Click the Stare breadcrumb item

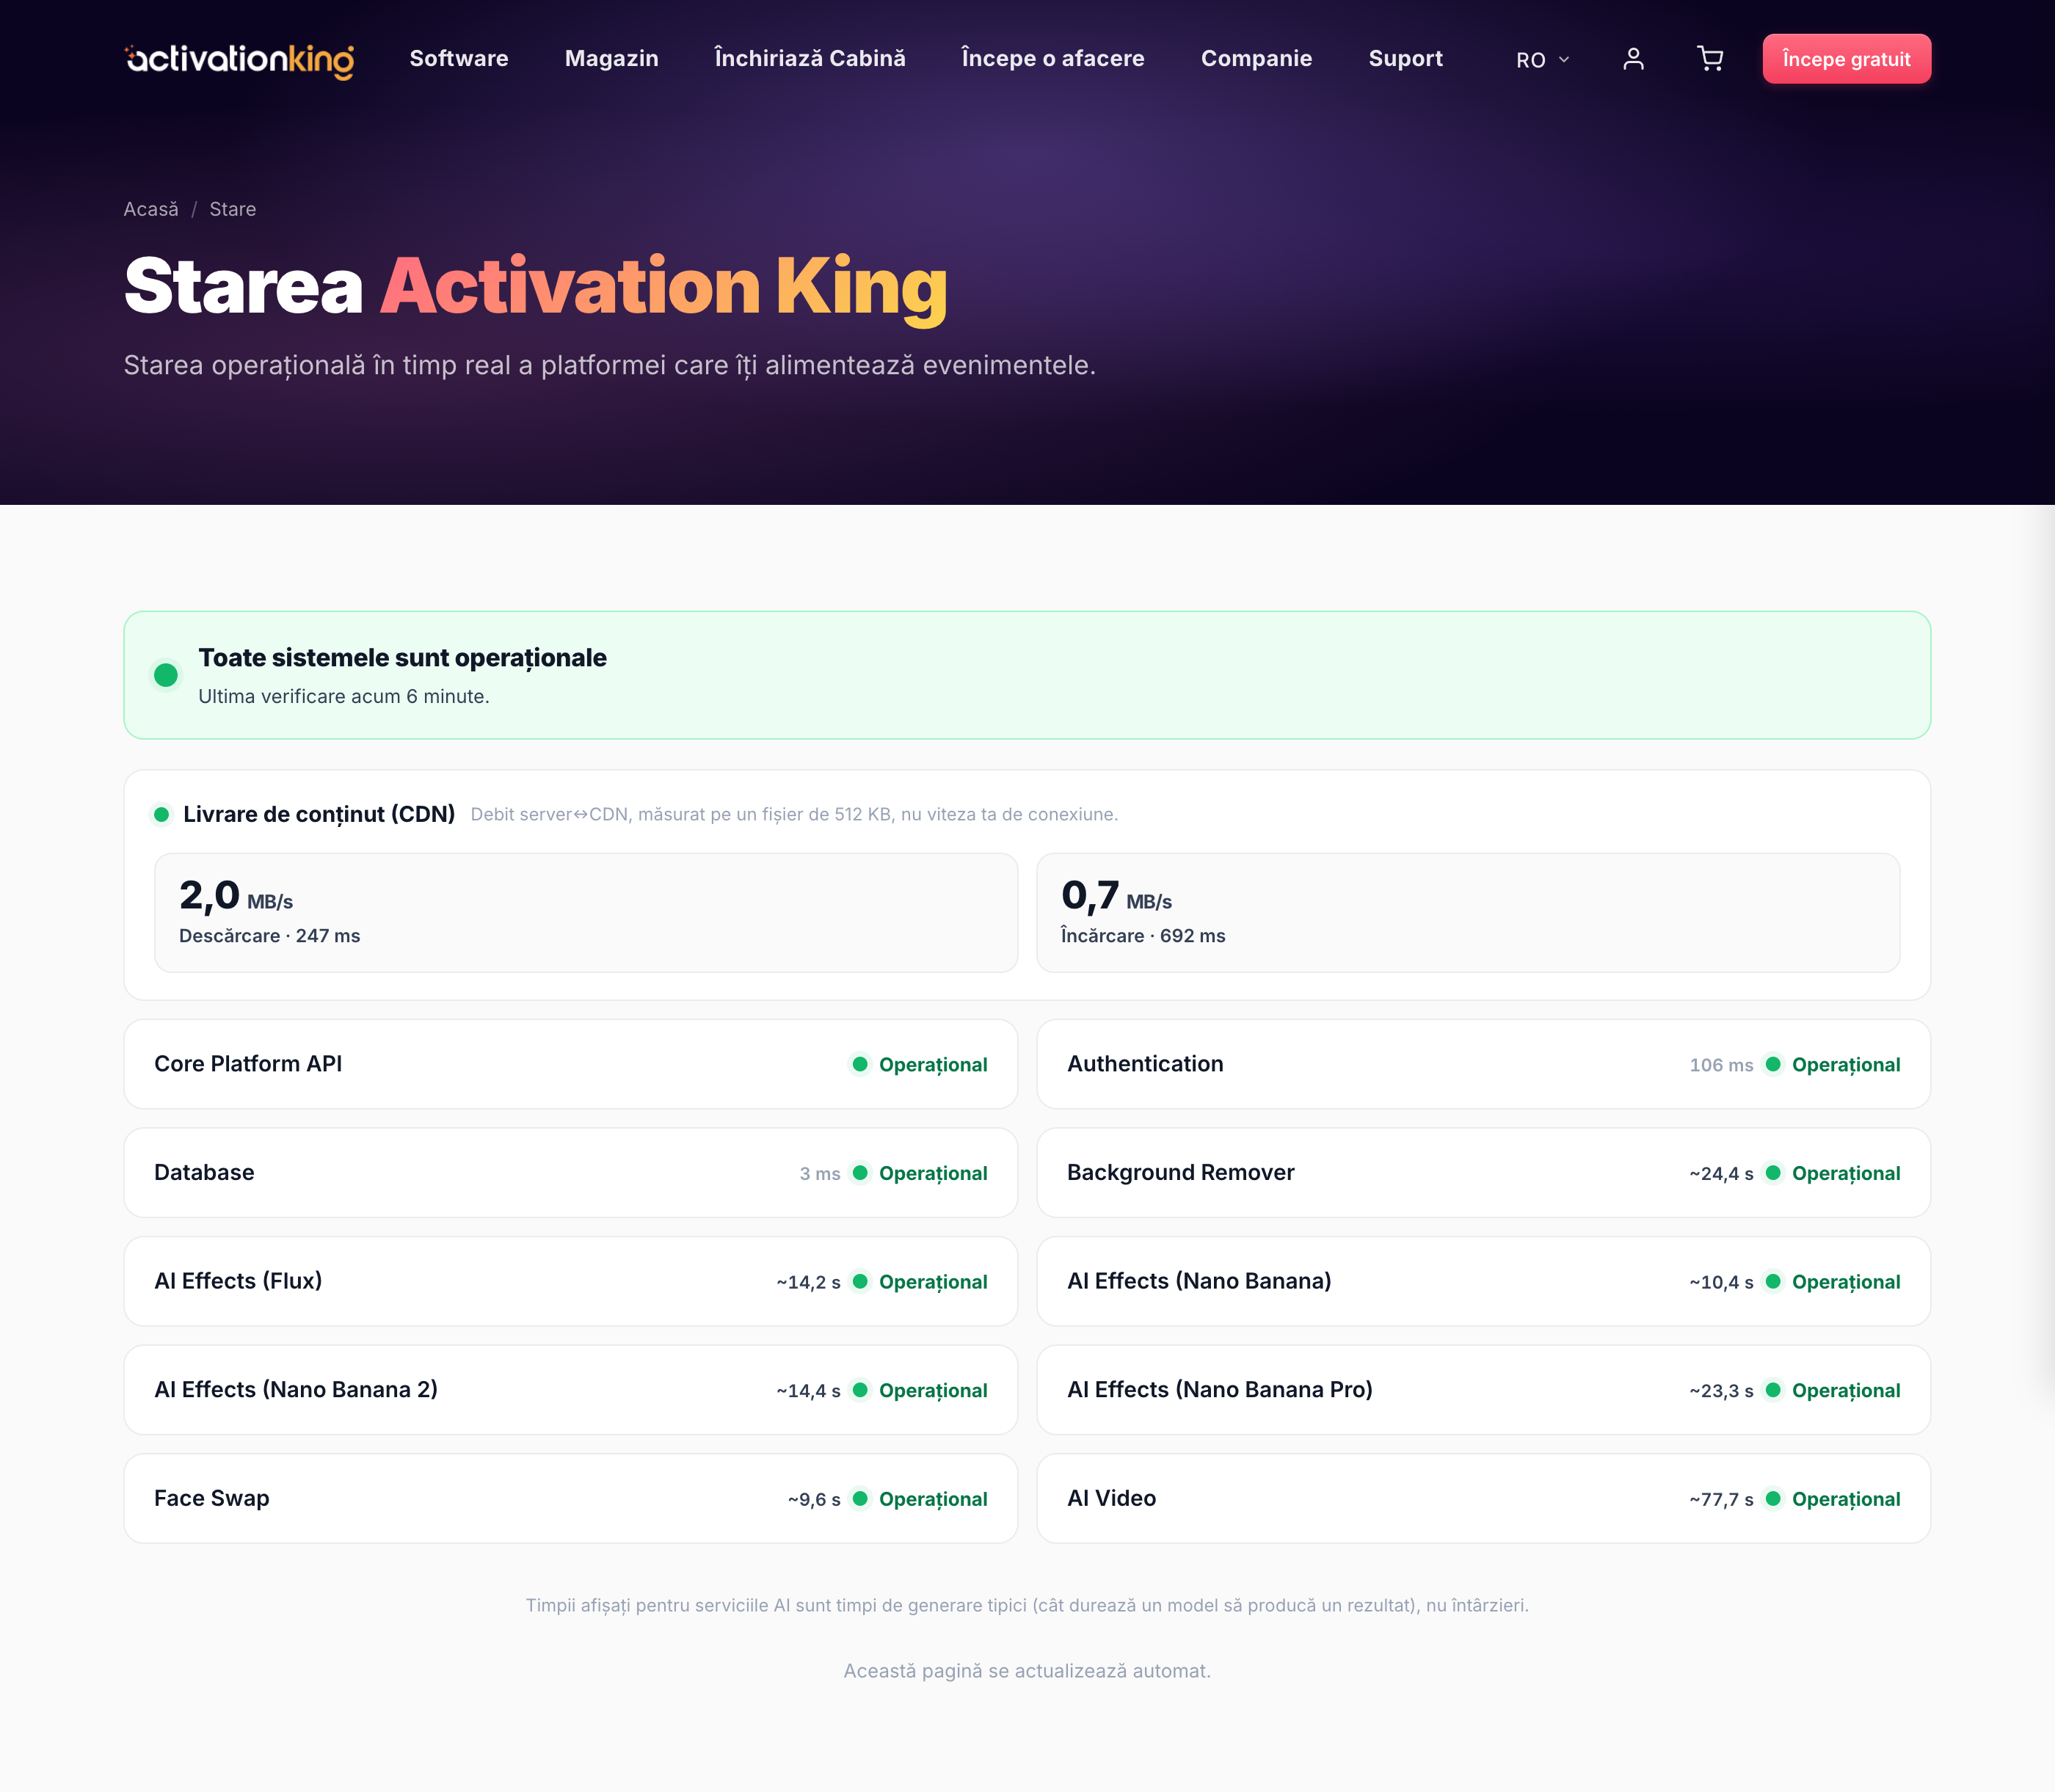(x=233, y=209)
